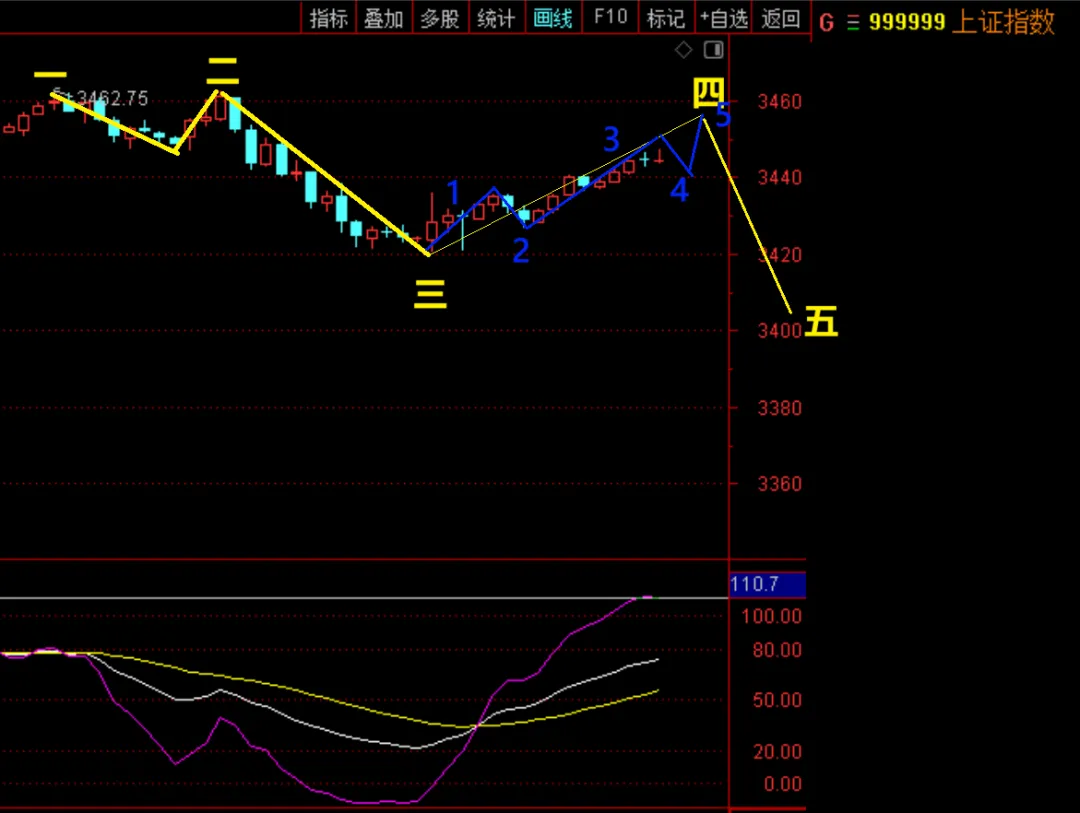Click the 3440 price axis label
The width and height of the screenshot is (1080, 813).
pos(780,178)
